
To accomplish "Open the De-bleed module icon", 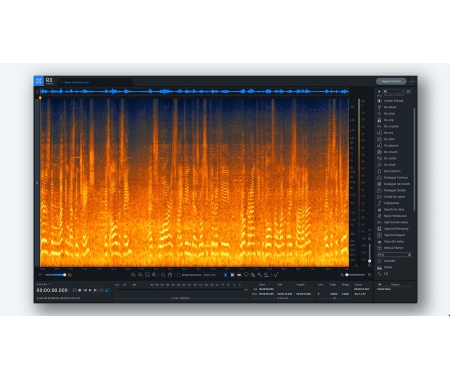I will [x=379, y=107].
